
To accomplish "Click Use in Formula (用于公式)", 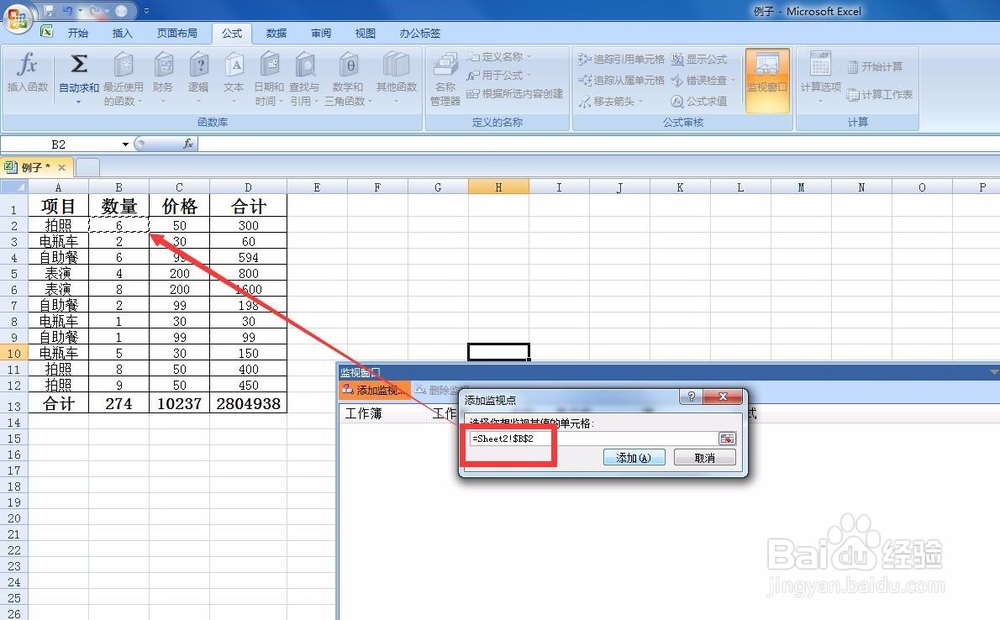I will [499, 75].
